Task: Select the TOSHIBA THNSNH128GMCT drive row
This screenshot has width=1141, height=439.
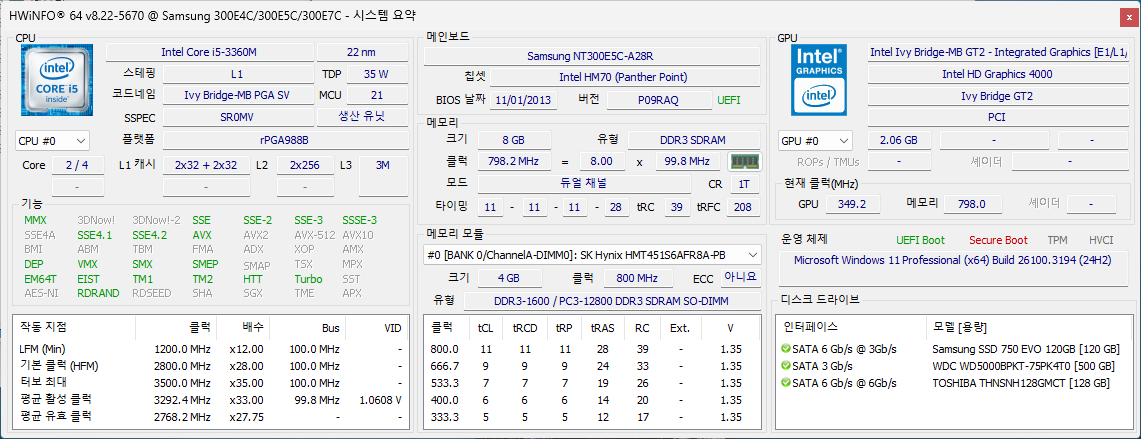Action: click(953, 383)
